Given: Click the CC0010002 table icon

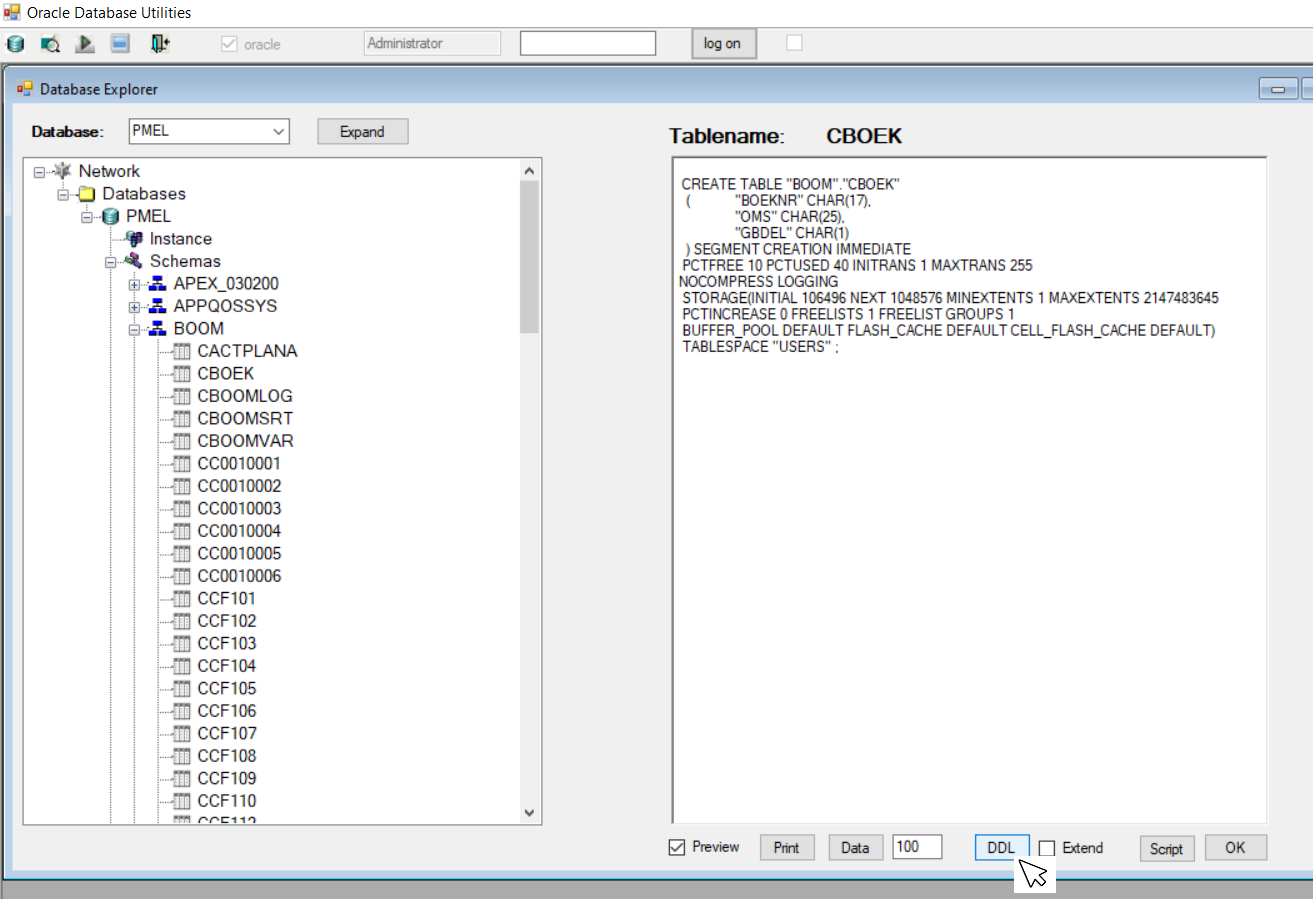Looking at the screenshot, I should (182, 486).
